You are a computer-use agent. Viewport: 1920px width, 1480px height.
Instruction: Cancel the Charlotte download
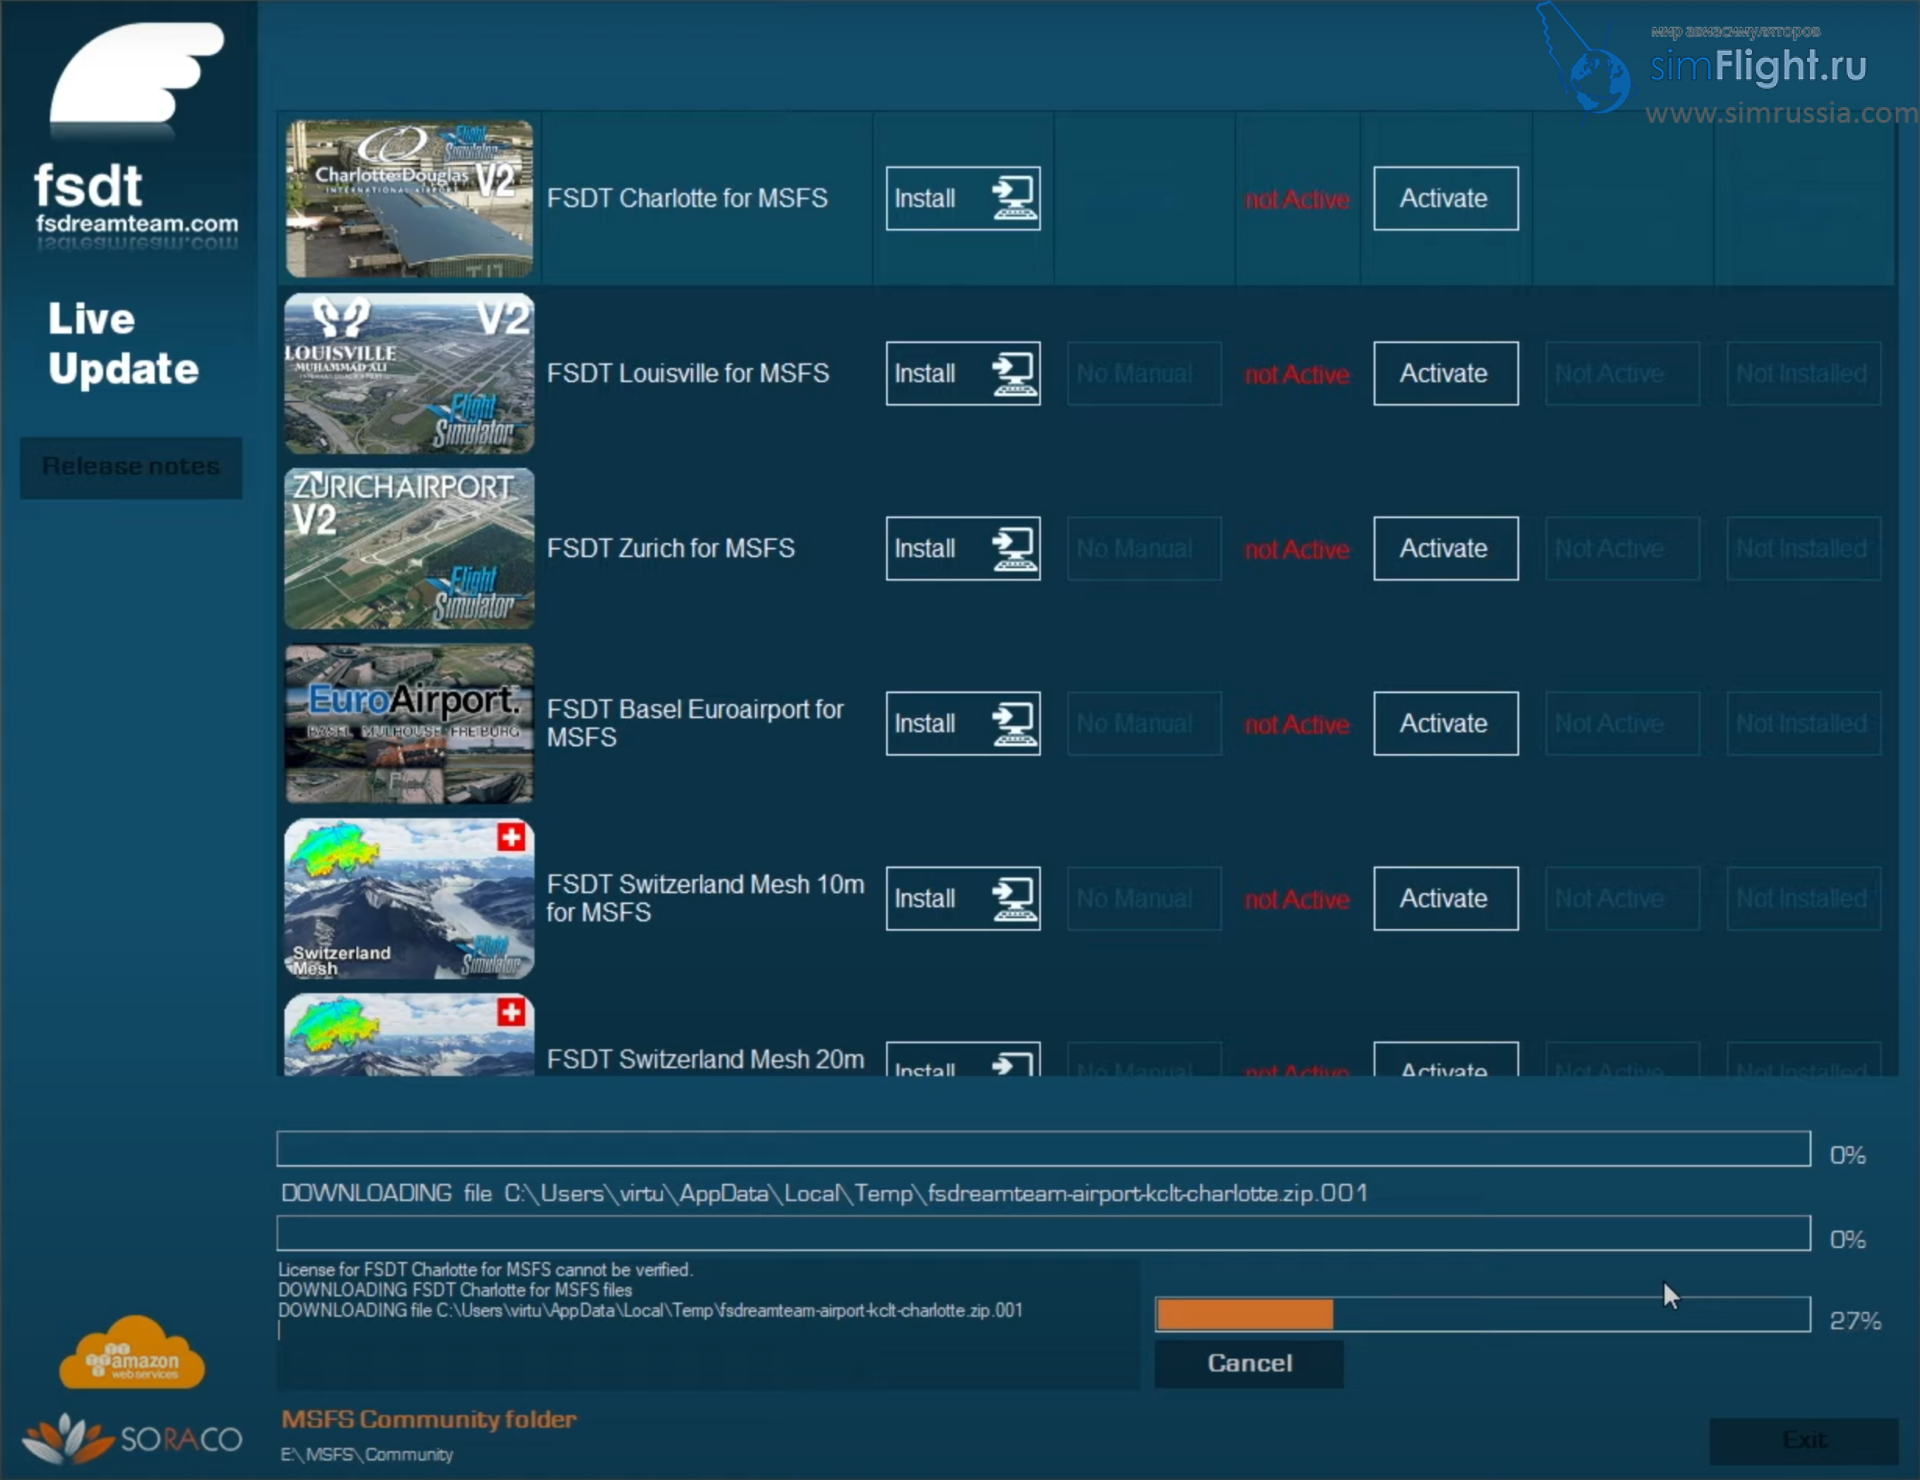1248,1362
